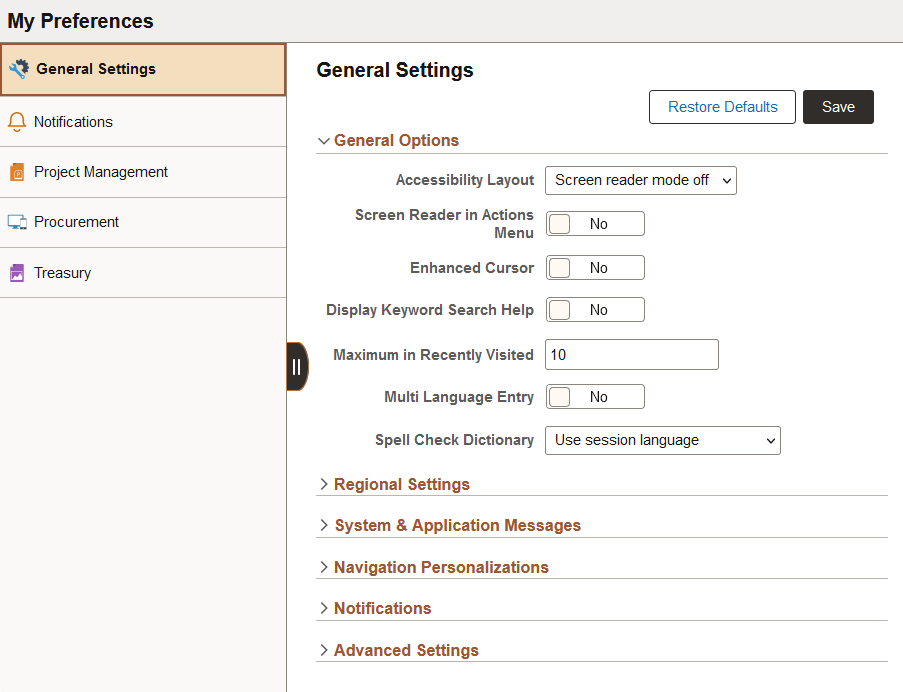Toggle Screen Reader in Actions Menu switch
Viewport: 903px width, 692px height.
tap(594, 224)
